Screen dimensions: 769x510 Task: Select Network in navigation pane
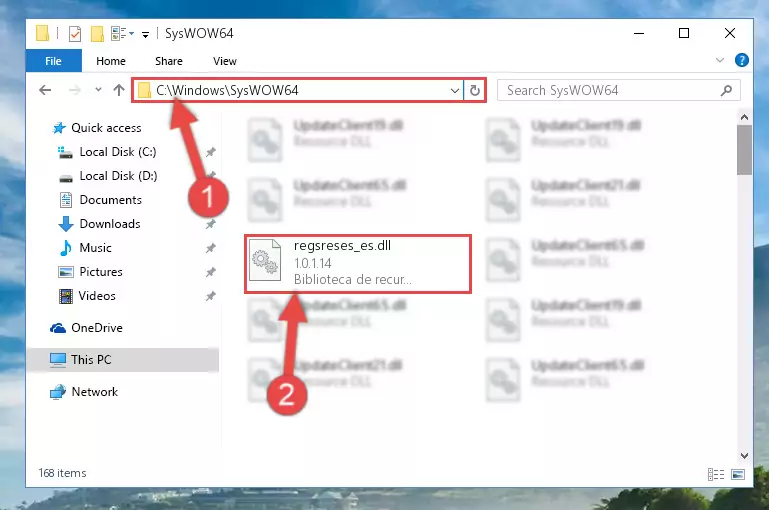[x=95, y=392]
